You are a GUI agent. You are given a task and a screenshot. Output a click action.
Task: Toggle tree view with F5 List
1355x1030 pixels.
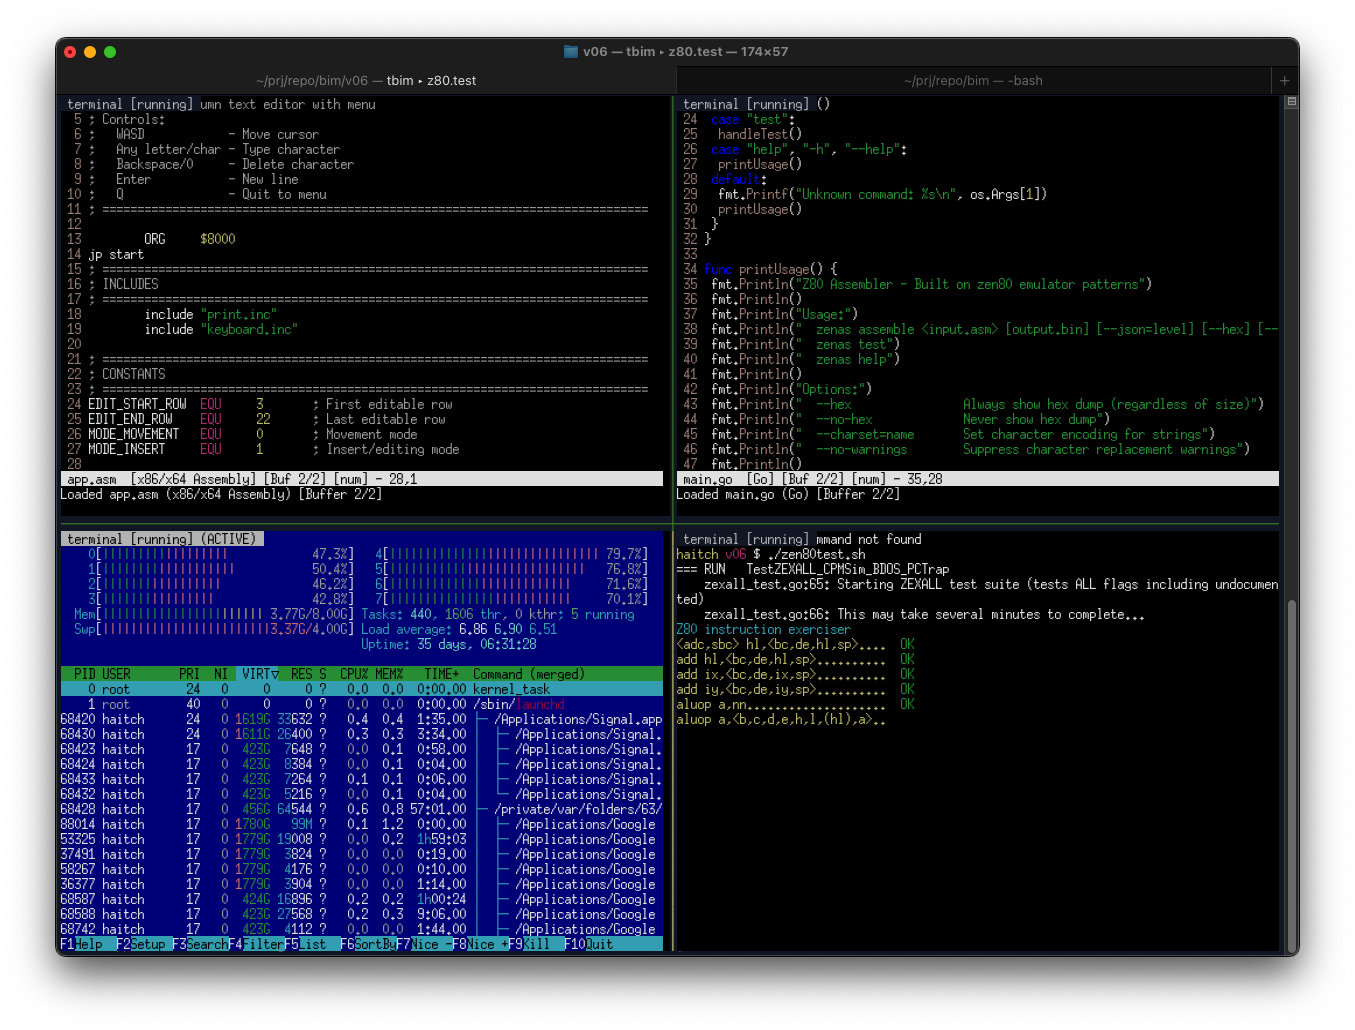314,944
